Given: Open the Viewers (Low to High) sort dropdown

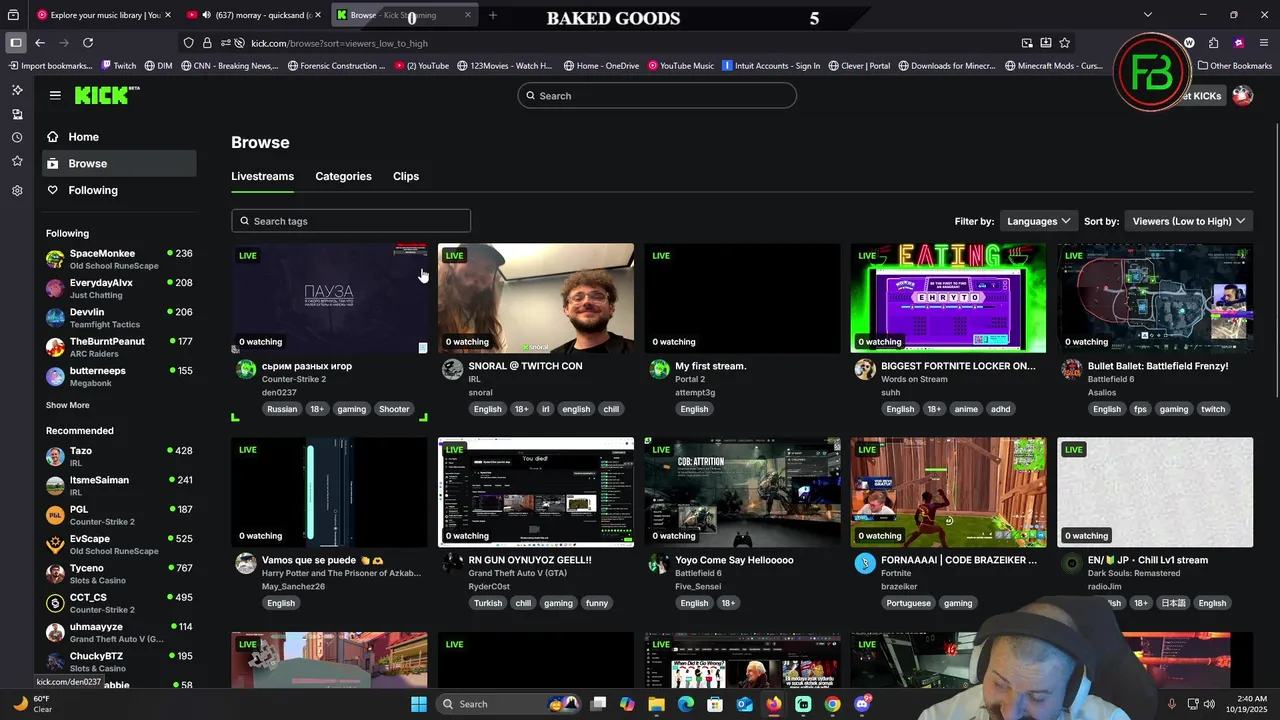Looking at the screenshot, I should pyautogui.click(x=1188, y=221).
